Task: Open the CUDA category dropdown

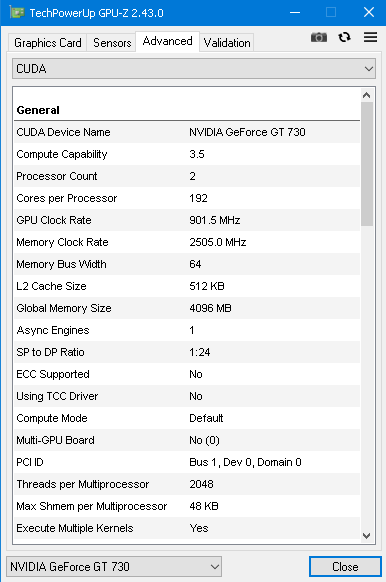Action: coord(194,69)
